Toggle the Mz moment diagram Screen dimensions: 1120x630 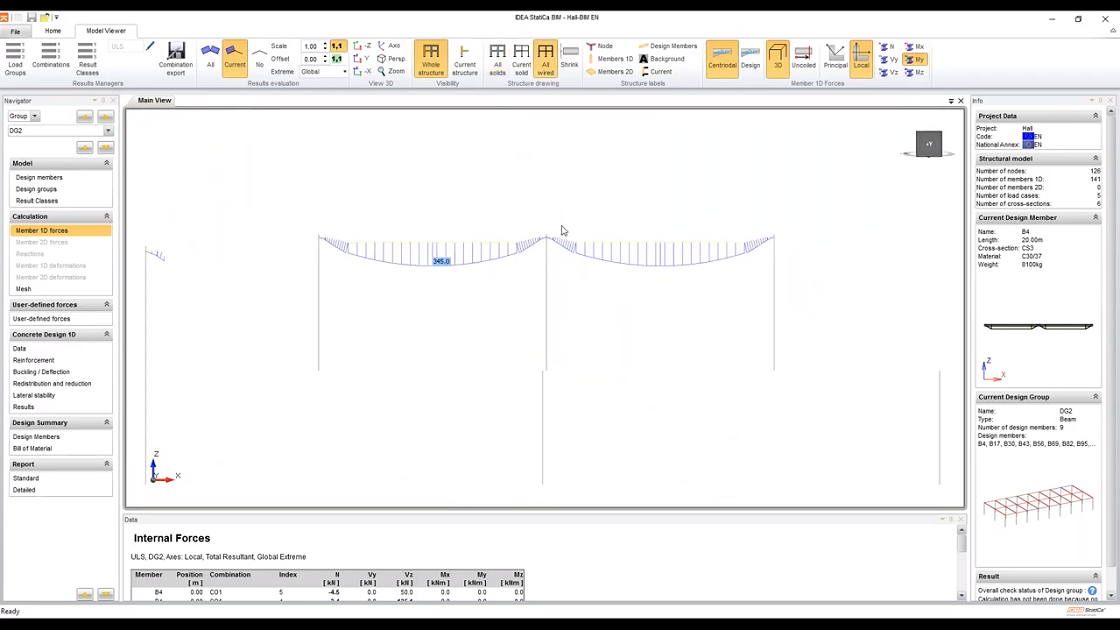coord(914,72)
